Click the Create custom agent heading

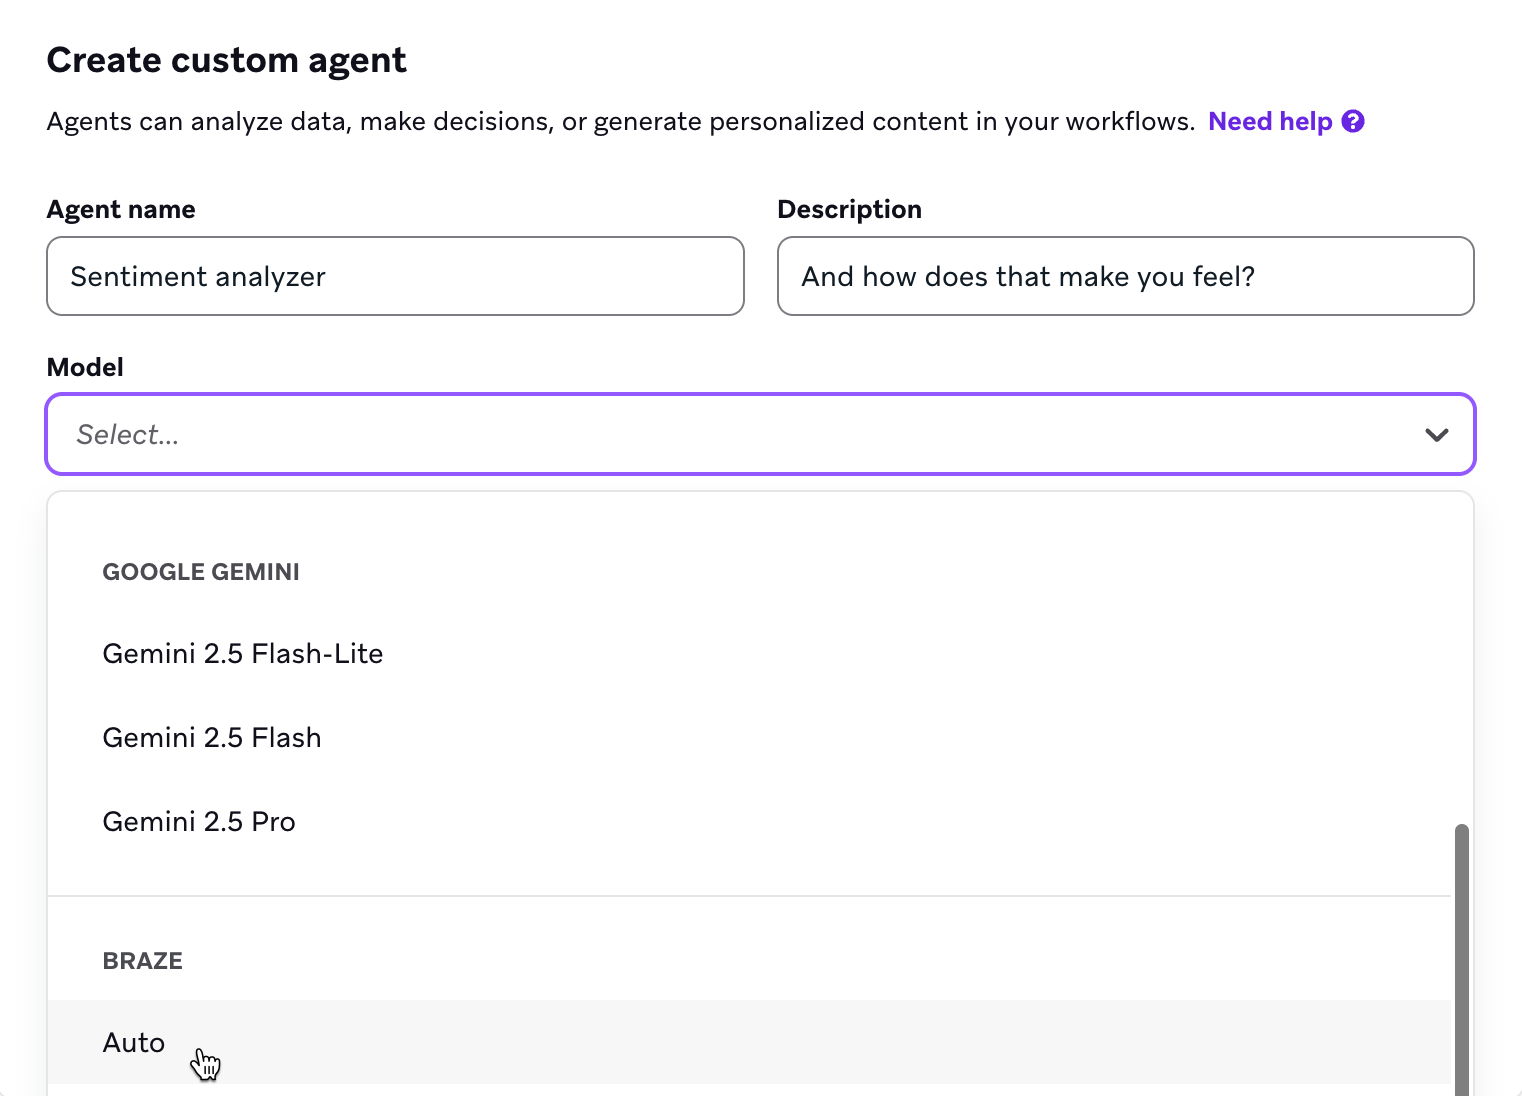[x=227, y=61]
